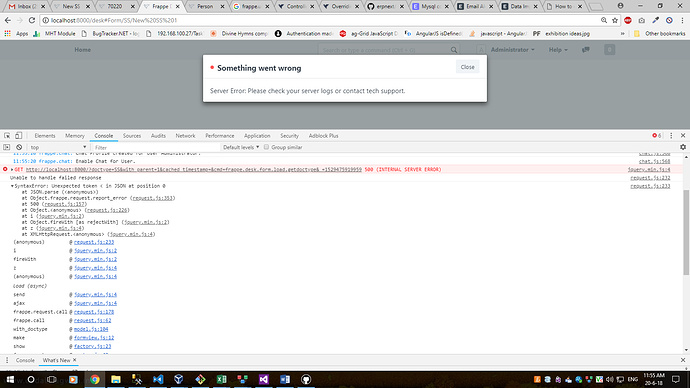Close the bottom drawer panel

(683, 360)
